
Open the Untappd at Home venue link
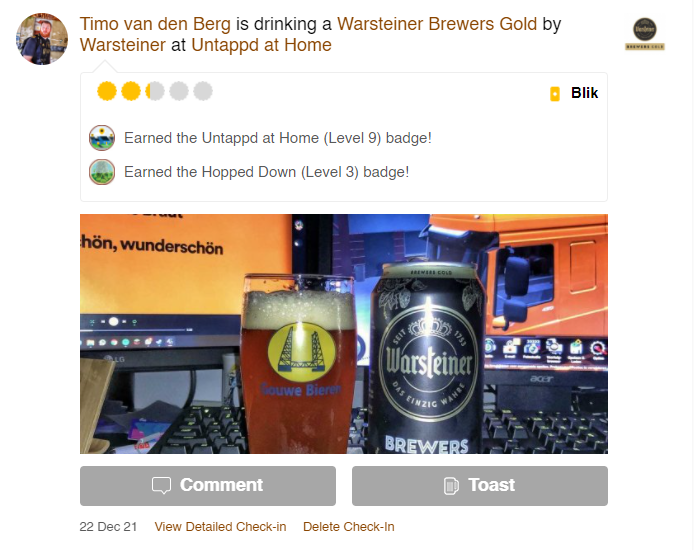(x=262, y=45)
